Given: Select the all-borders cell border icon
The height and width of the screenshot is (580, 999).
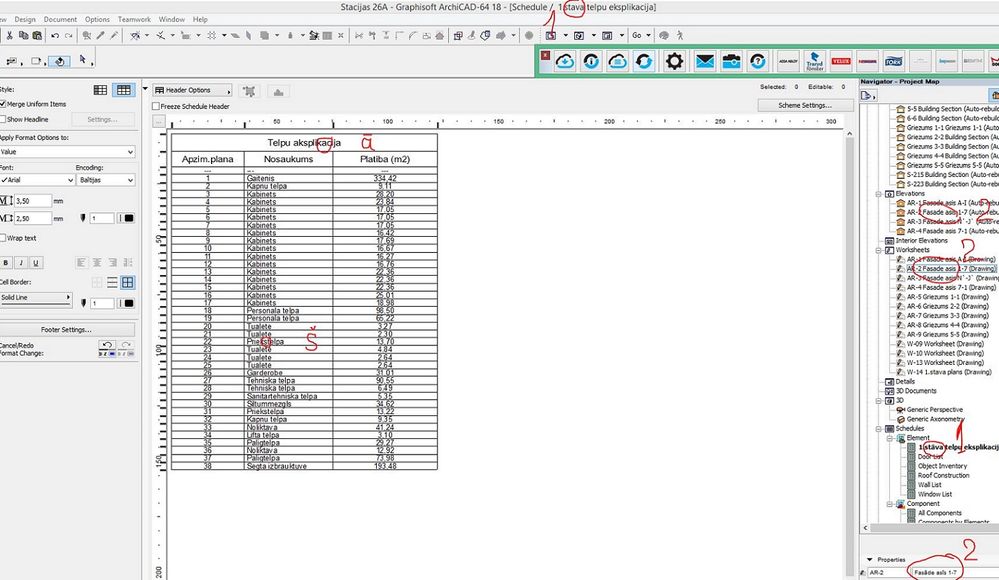Looking at the screenshot, I should [x=127, y=282].
